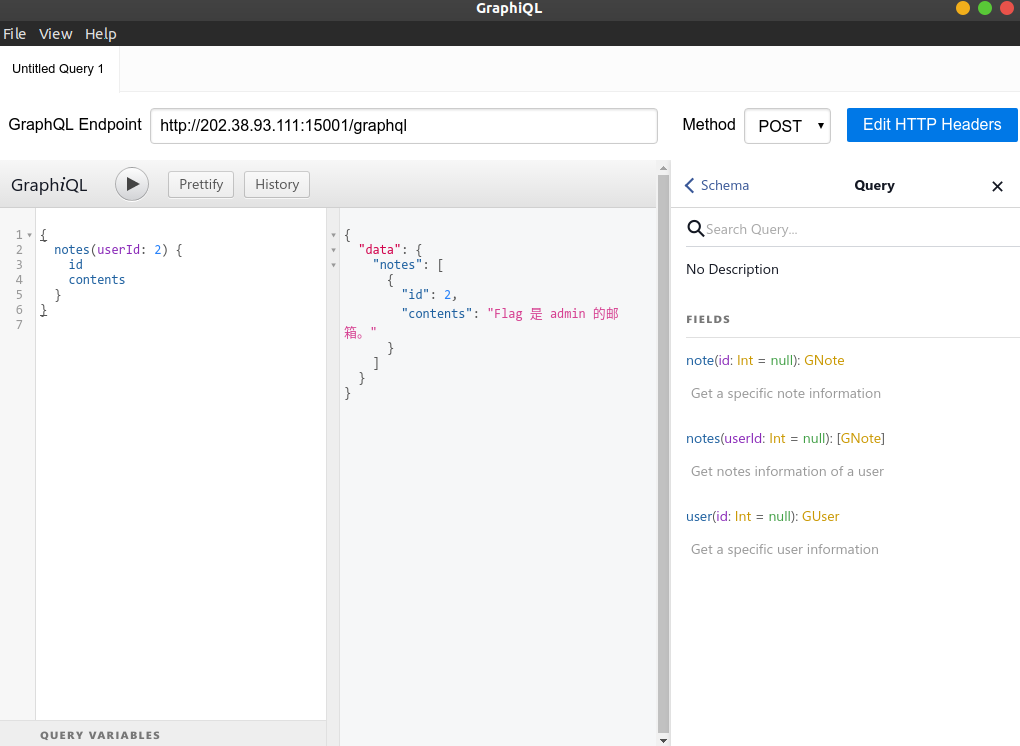Open query History
The width and height of the screenshot is (1020, 746).
click(x=277, y=184)
